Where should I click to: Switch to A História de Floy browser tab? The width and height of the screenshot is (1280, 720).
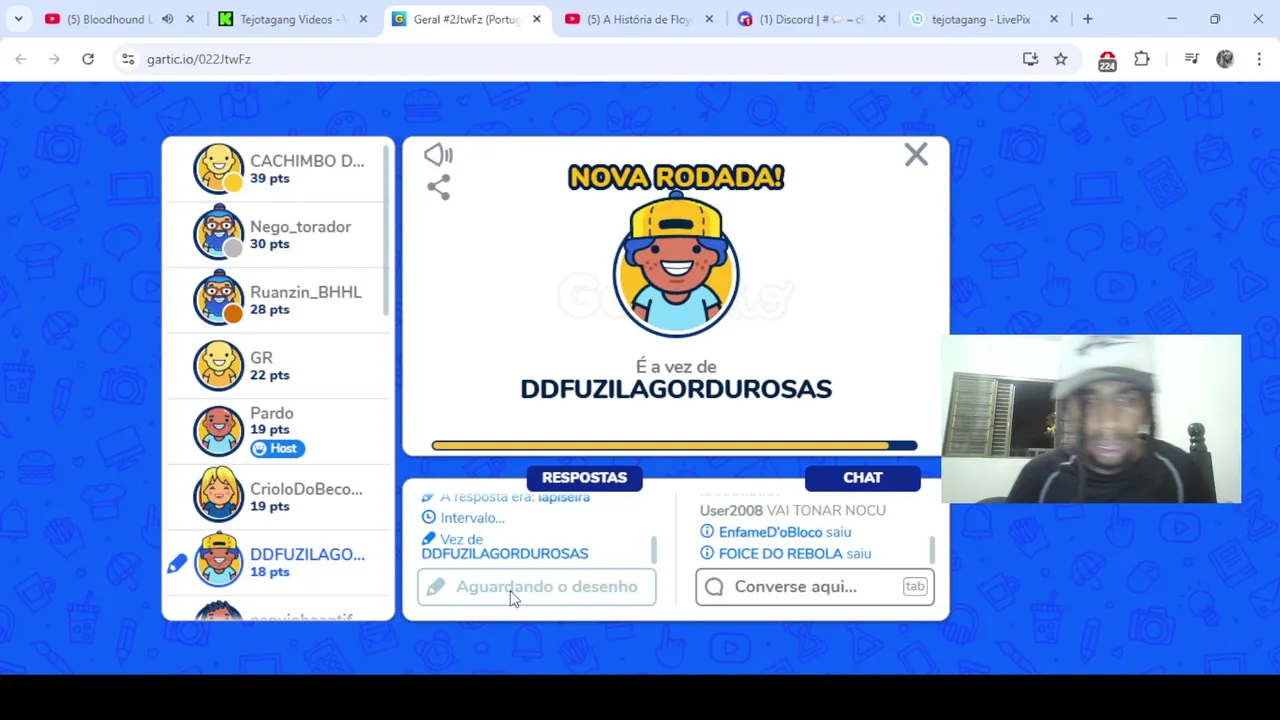click(x=640, y=19)
